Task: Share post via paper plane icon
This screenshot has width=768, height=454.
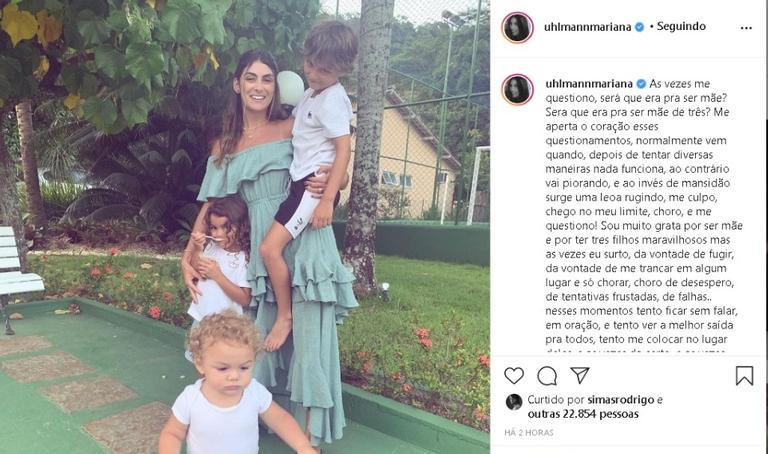Action: tap(579, 375)
